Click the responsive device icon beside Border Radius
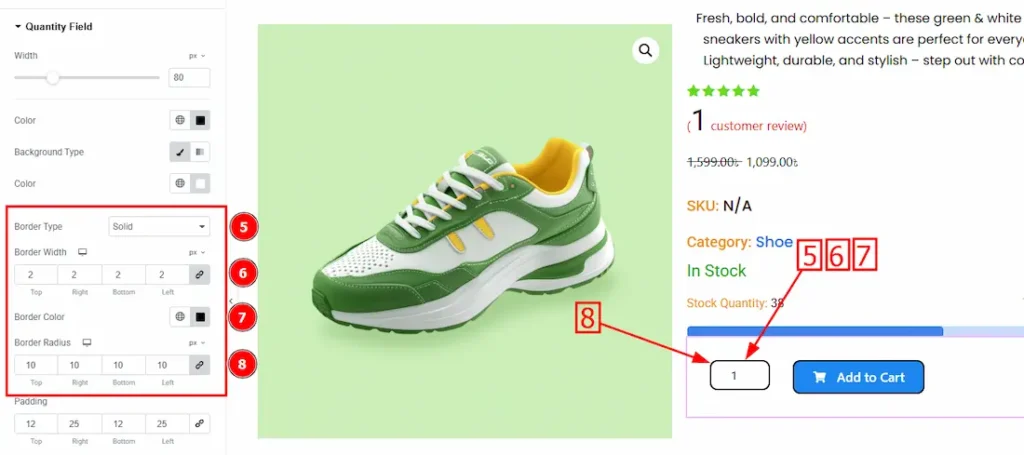The width and height of the screenshot is (1024, 455). pyautogui.click(x=87, y=342)
